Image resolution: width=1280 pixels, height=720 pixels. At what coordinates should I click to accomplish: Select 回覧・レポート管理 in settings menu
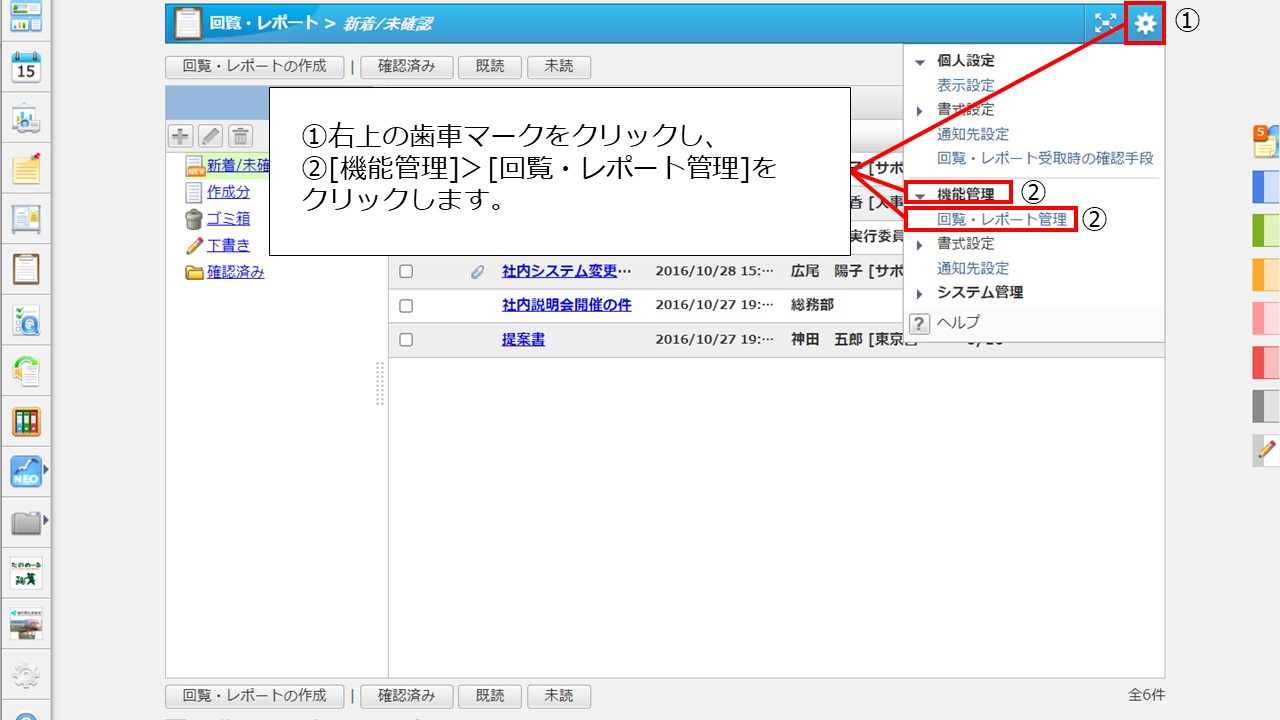[1001, 219]
